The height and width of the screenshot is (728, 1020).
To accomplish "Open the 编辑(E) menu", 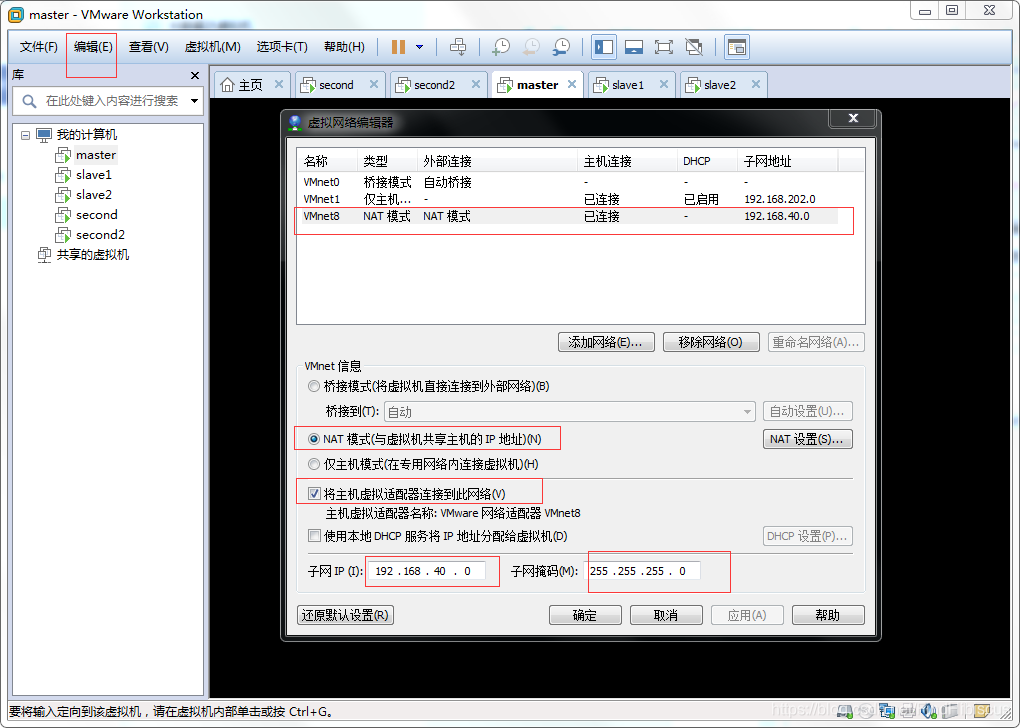I will click(x=93, y=47).
